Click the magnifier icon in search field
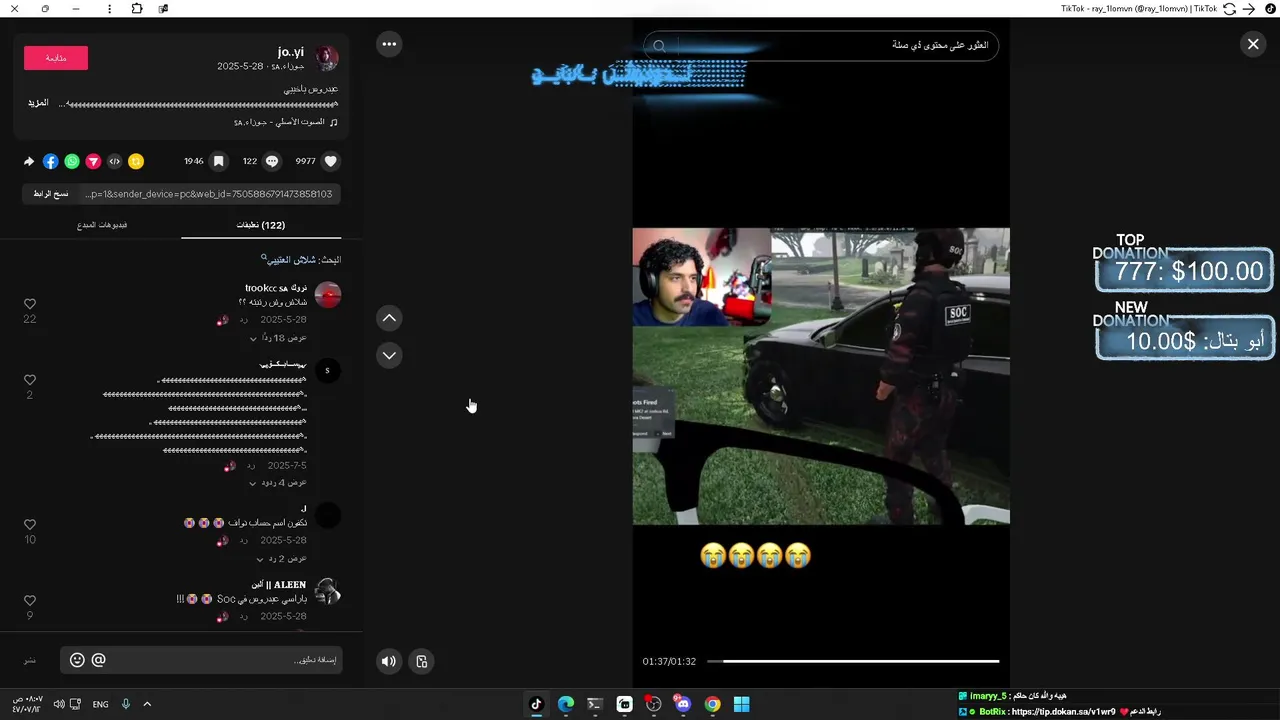The height and width of the screenshot is (720, 1280). (x=659, y=46)
